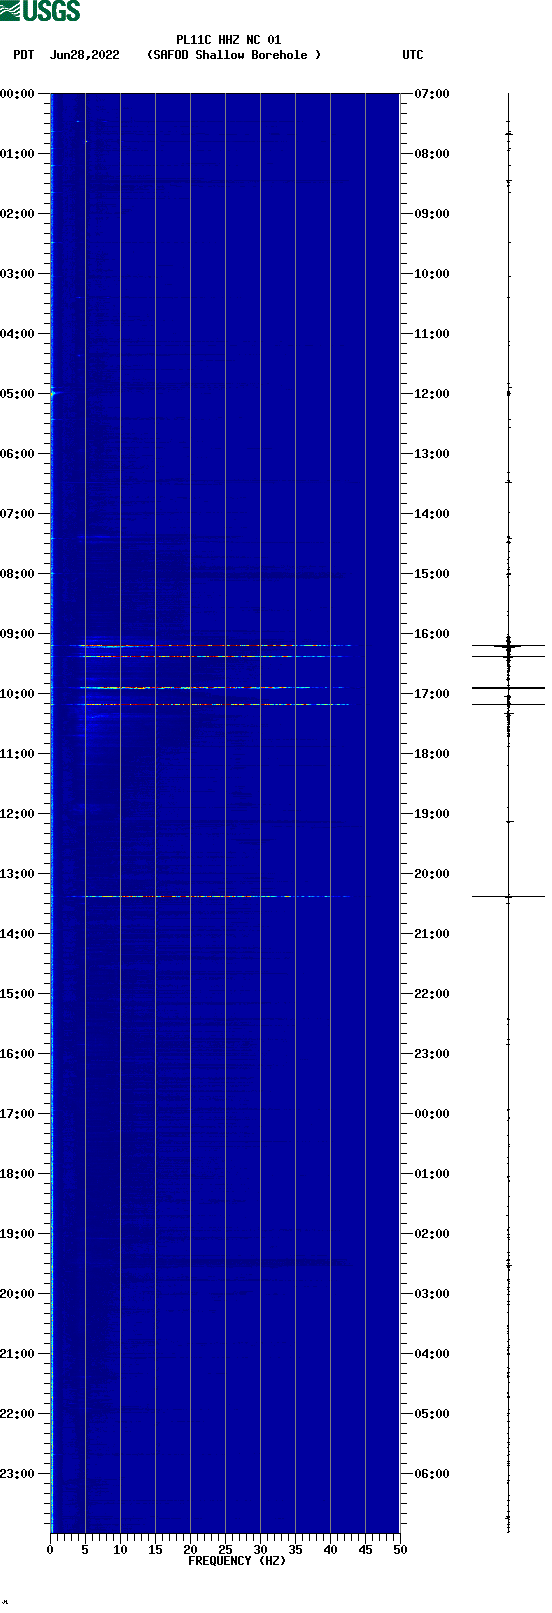
Task: Click the USGS logo
Action: [x=40, y=11]
